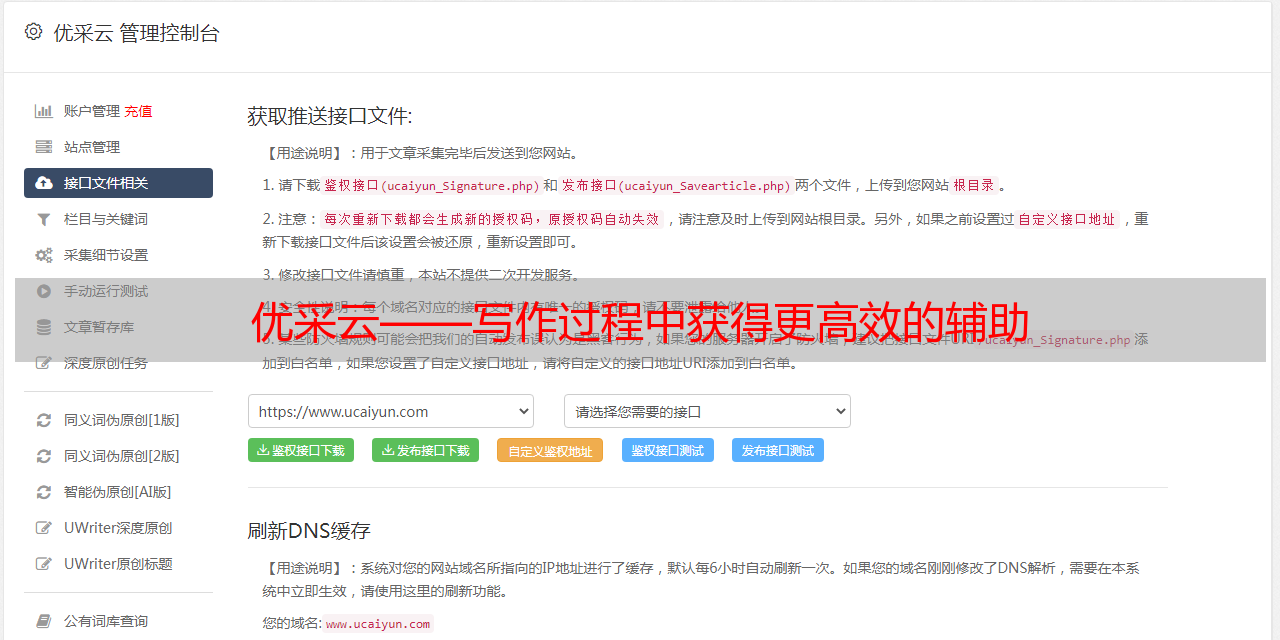Click the gears icon for 采集细节设置
The height and width of the screenshot is (640, 1280).
44,255
